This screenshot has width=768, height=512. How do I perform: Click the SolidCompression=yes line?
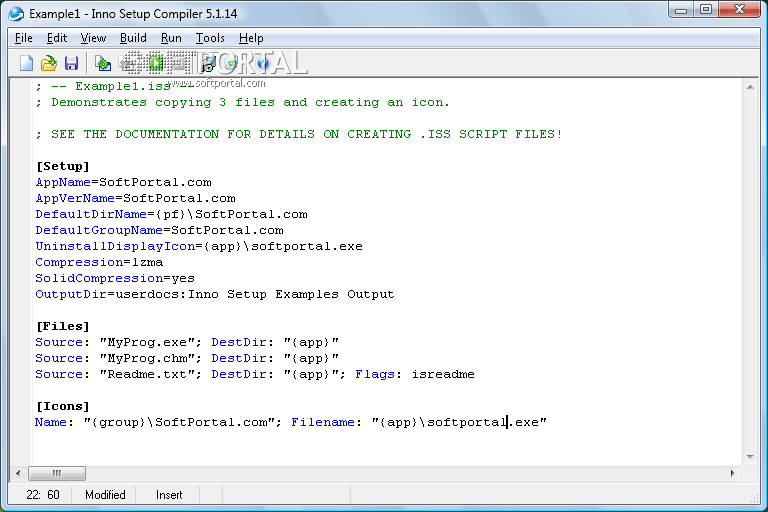click(x=115, y=278)
